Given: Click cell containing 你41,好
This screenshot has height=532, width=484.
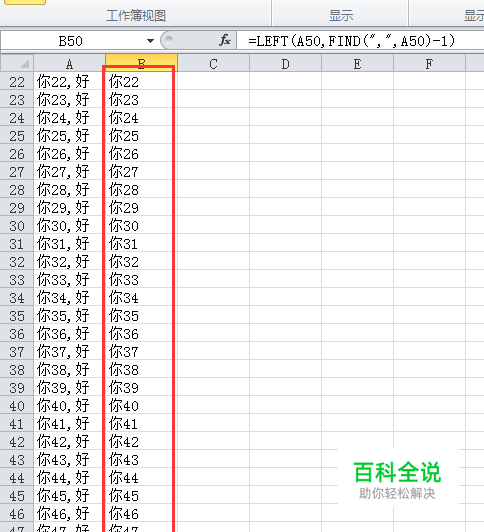Looking at the screenshot, I should click(69, 423).
